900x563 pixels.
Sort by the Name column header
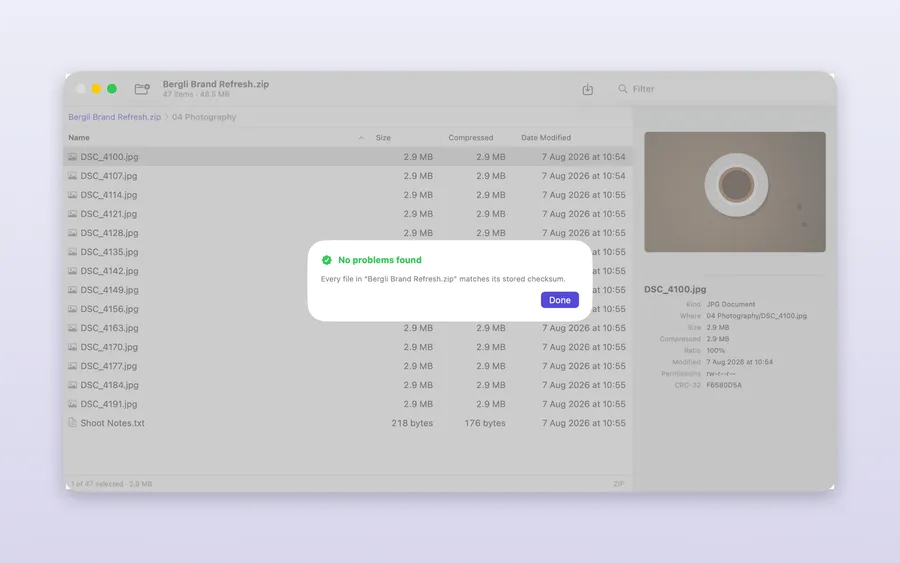point(79,137)
